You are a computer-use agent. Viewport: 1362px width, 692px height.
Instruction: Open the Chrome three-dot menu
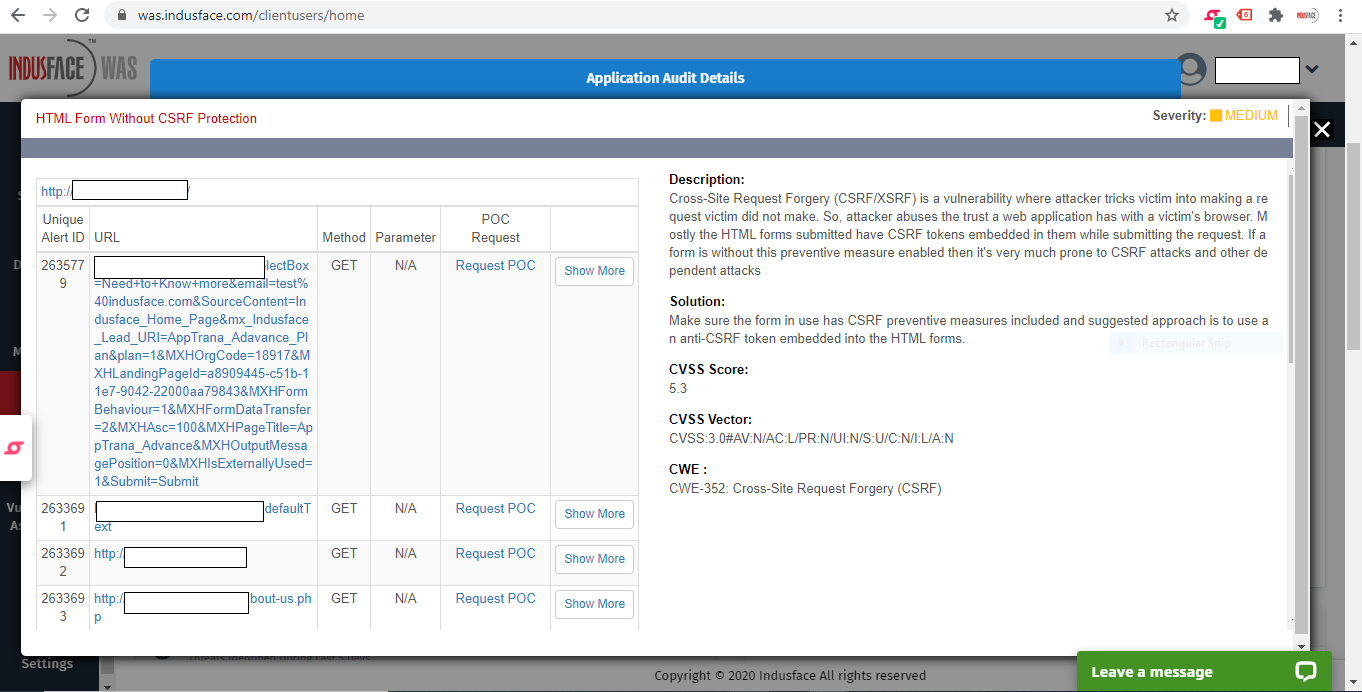1340,16
